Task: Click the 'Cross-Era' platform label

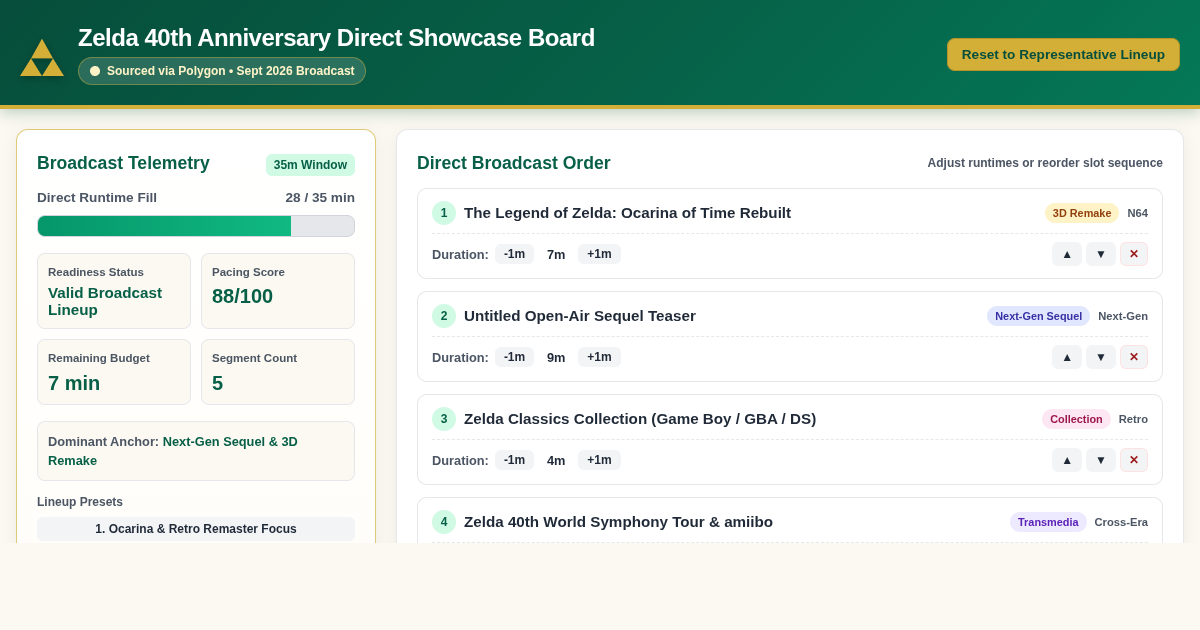Action: 1121,522
